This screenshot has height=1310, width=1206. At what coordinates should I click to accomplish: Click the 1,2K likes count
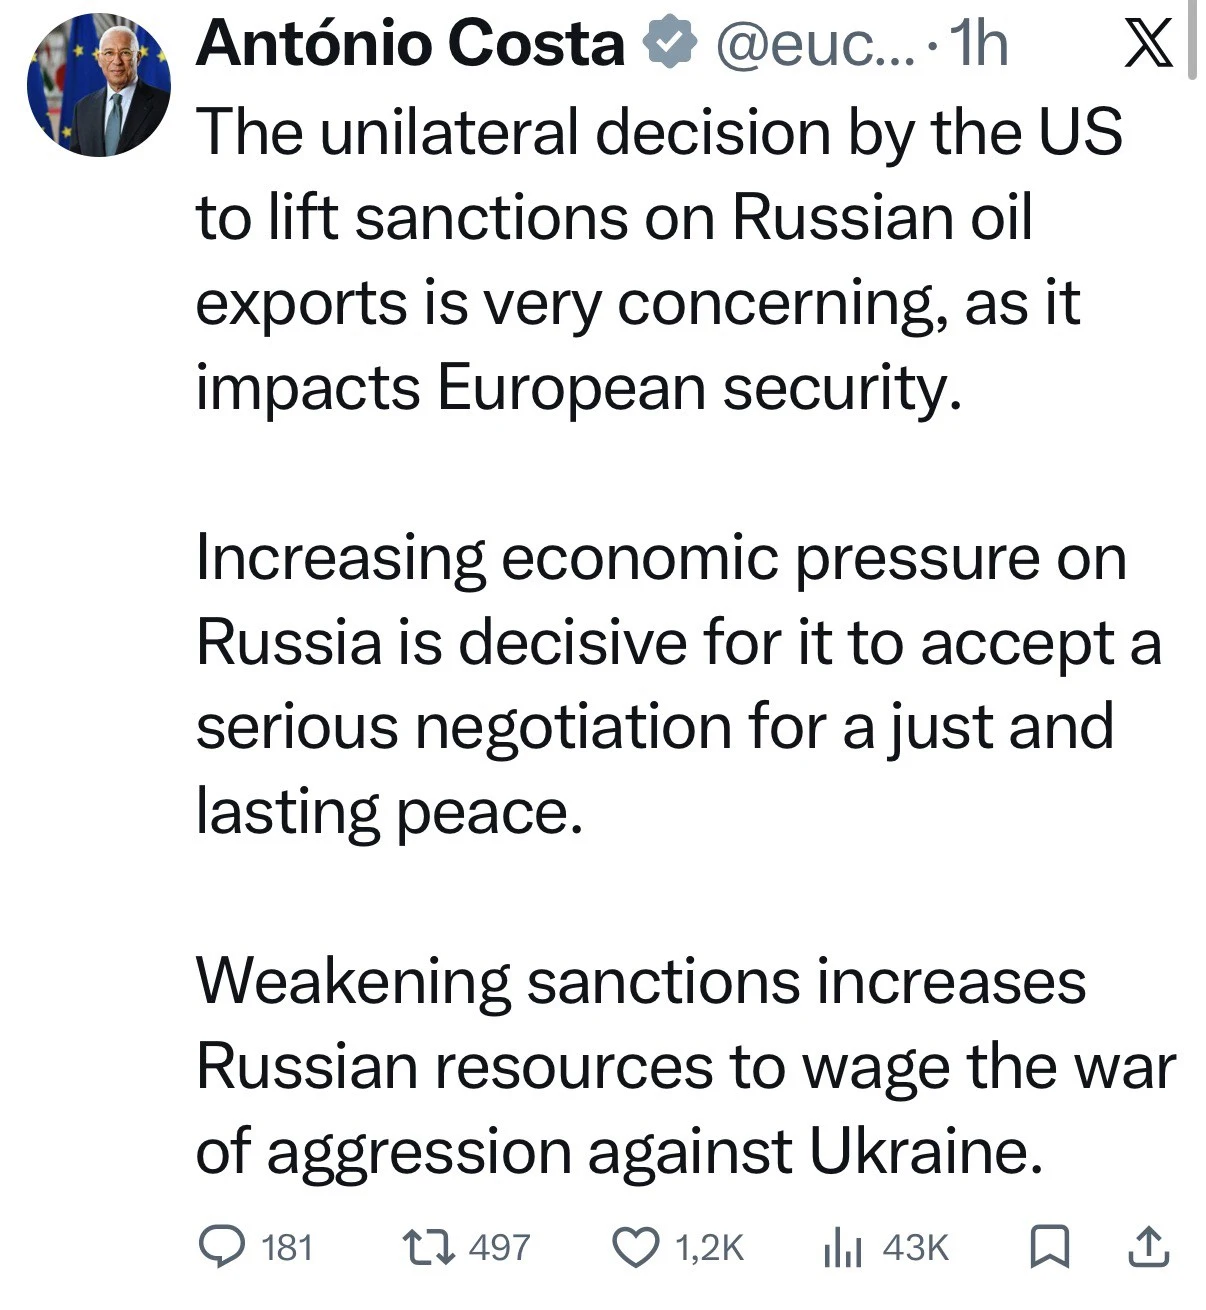[710, 1248]
